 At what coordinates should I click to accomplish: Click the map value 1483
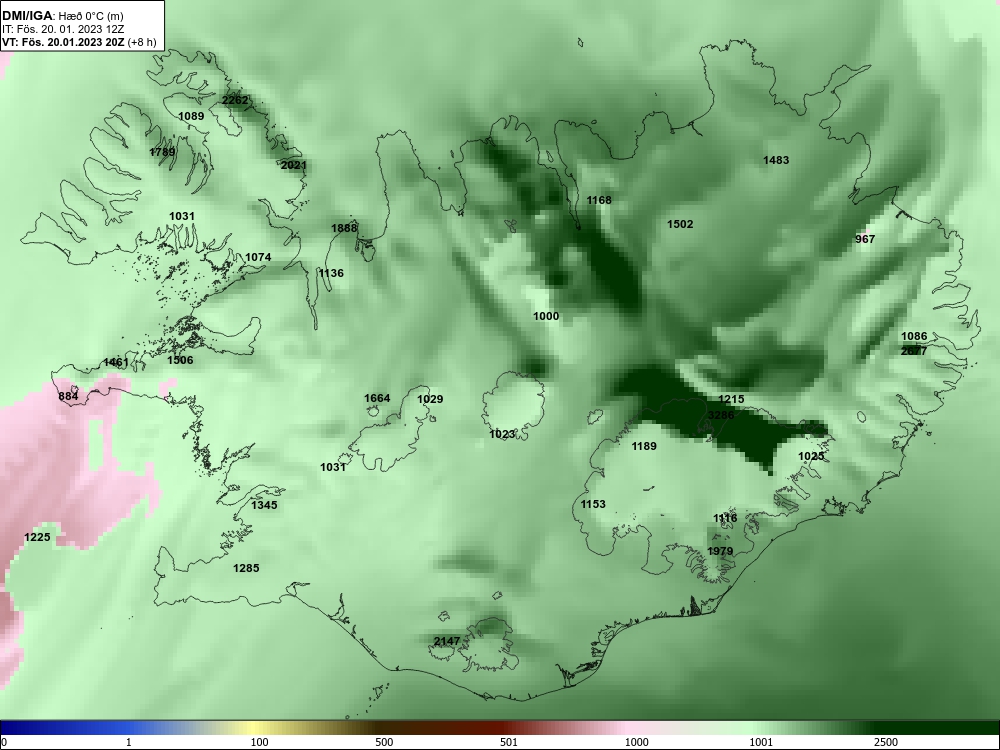(776, 160)
